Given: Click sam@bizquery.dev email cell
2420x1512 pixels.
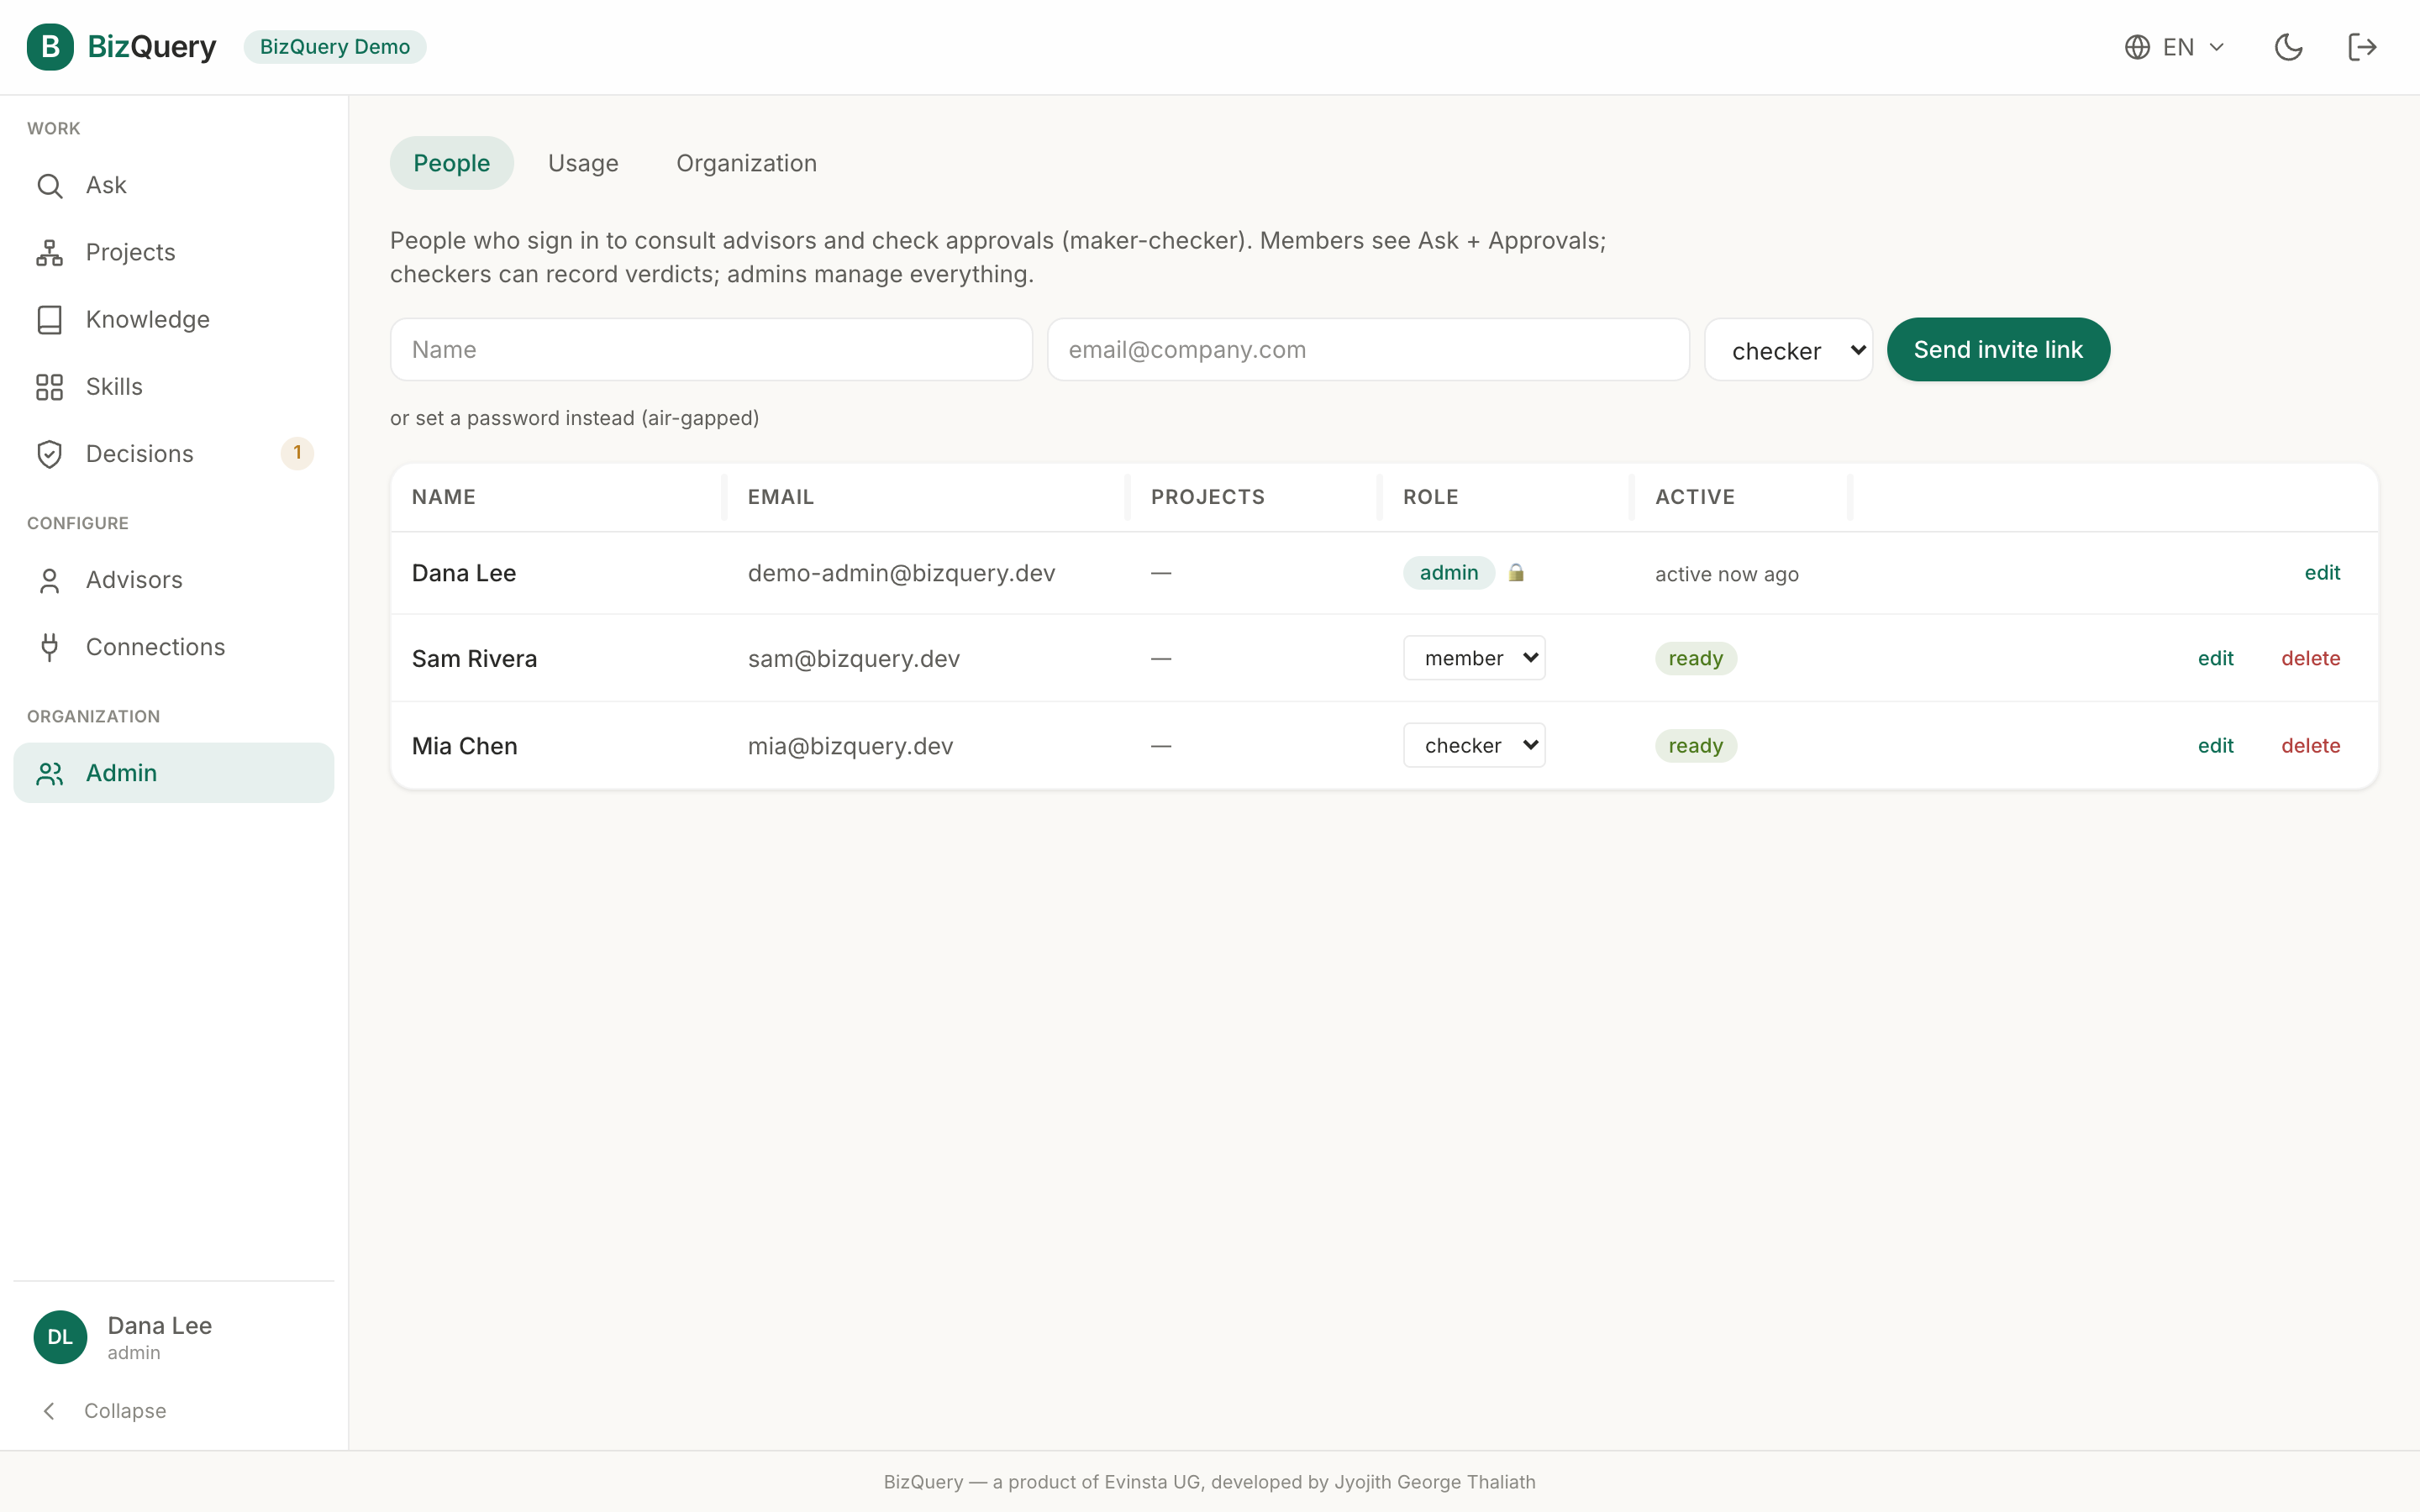Looking at the screenshot, I should pos(854,659).
